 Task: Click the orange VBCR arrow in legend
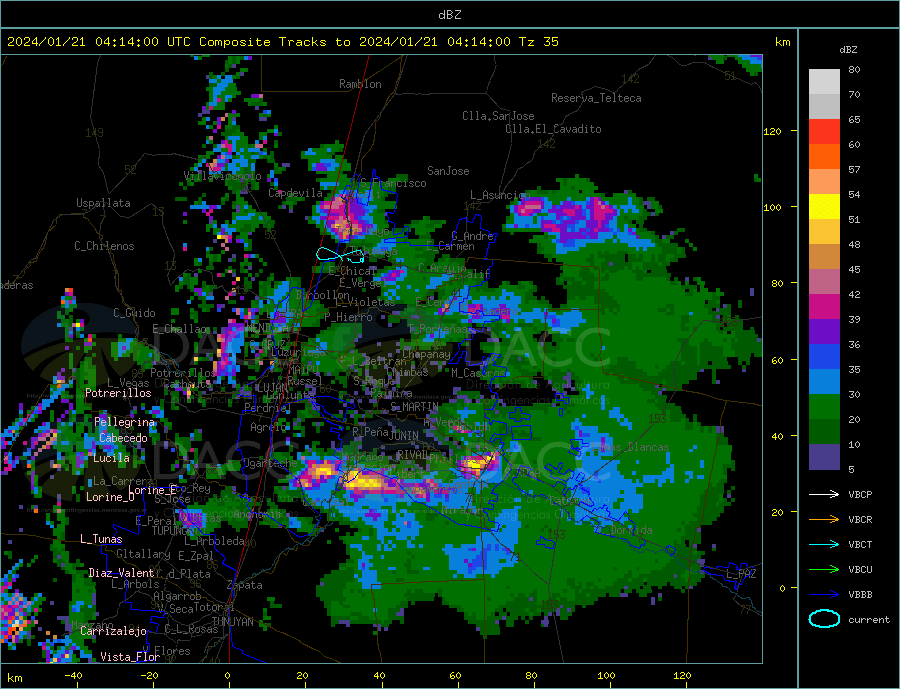pos(824,520)
